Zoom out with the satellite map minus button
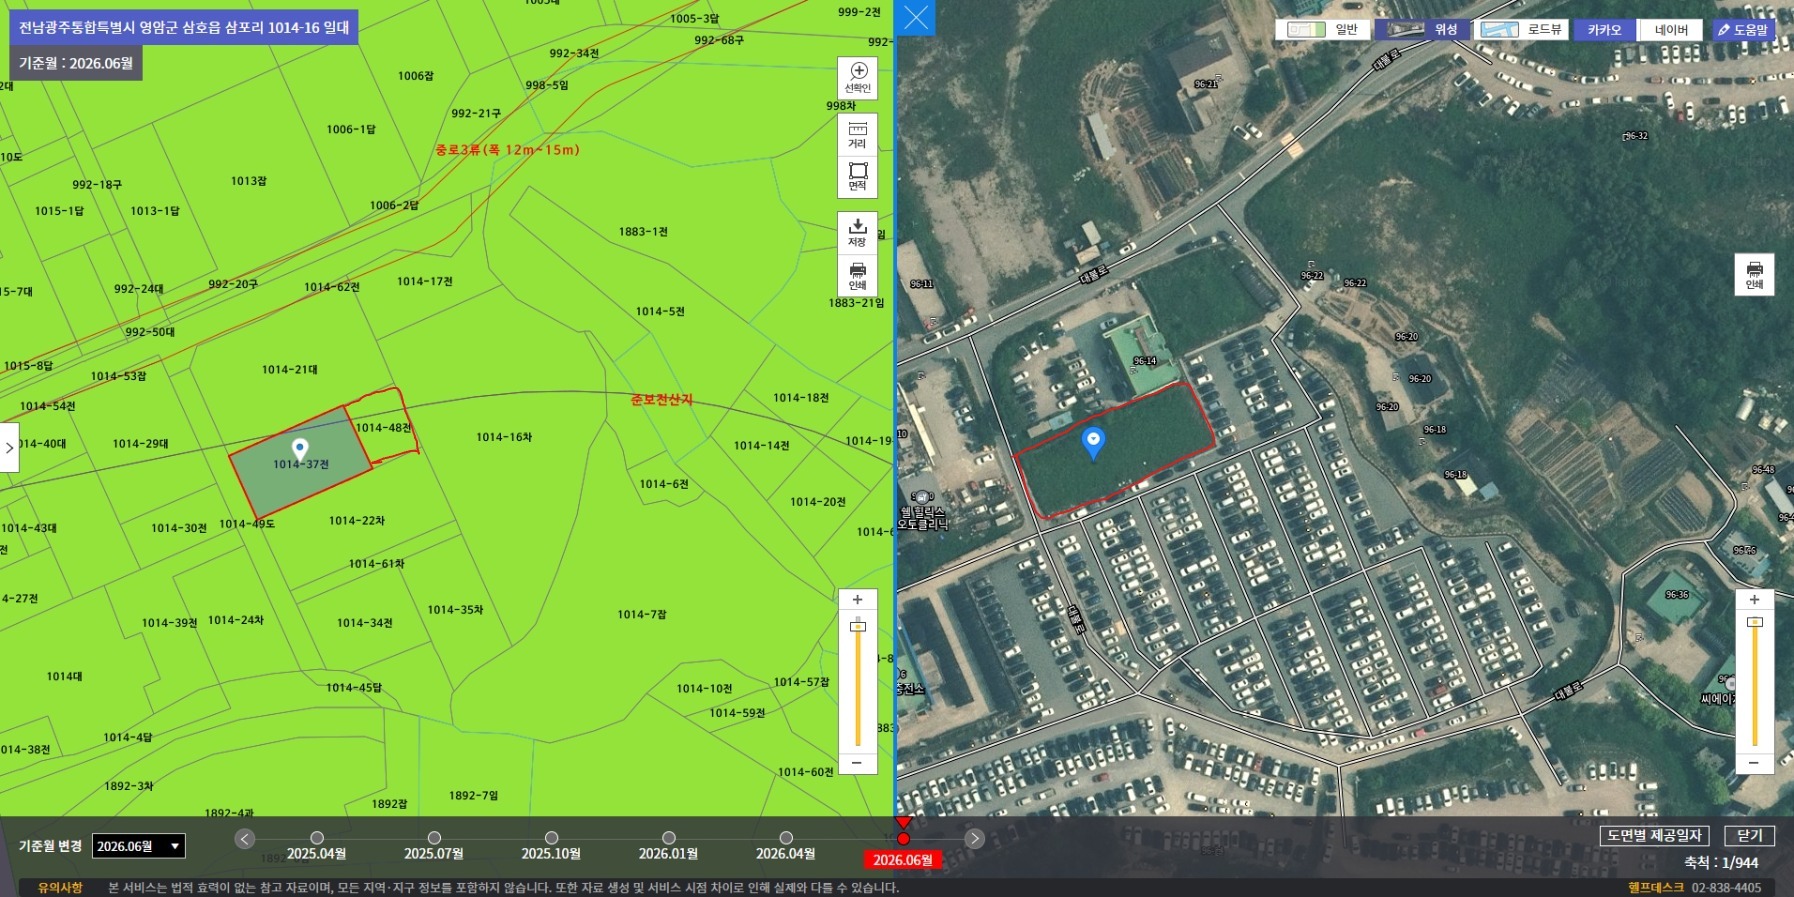Viewport: 1794px width, 897px height. coord(1754,763)
